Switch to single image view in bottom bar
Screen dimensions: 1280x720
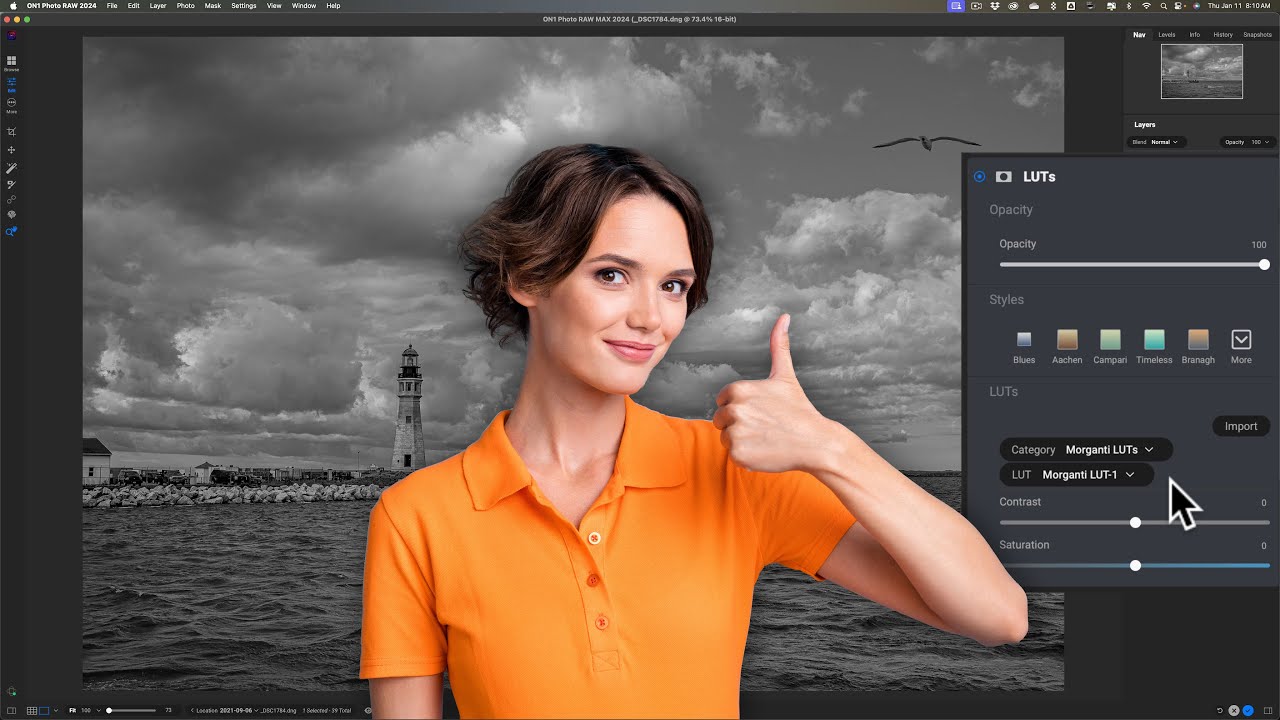click(44, 710)
